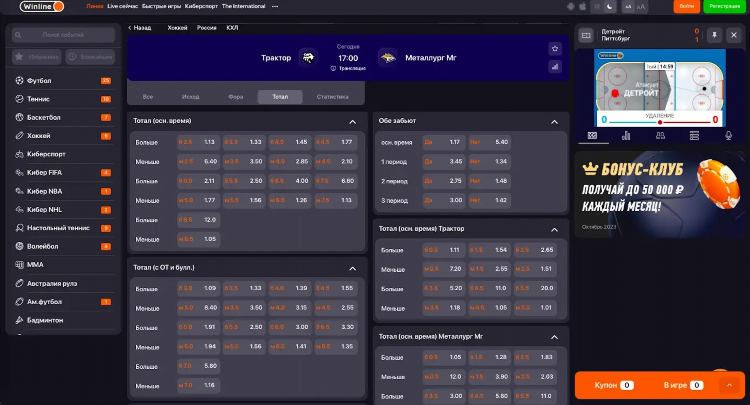Select Киберспорт in the sports sidebar

coord(63,154)
